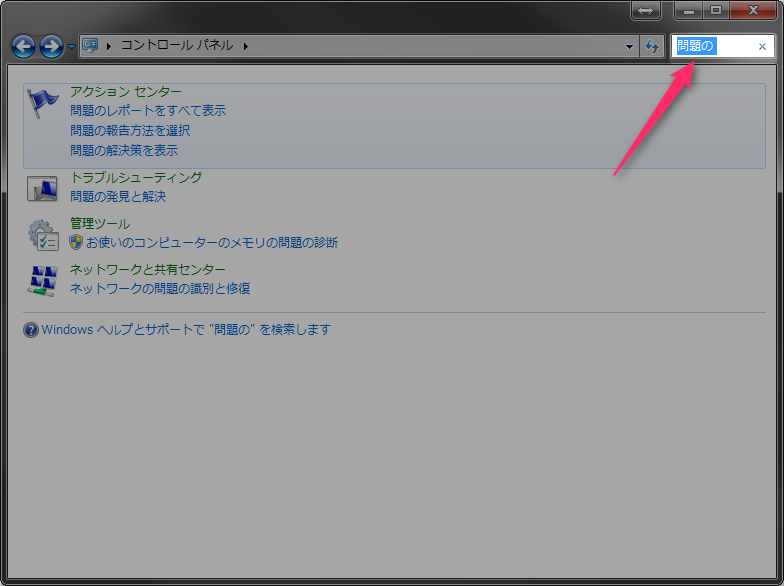Open お使いのコンピューターのメモリの問題の診断

point(212,242)
